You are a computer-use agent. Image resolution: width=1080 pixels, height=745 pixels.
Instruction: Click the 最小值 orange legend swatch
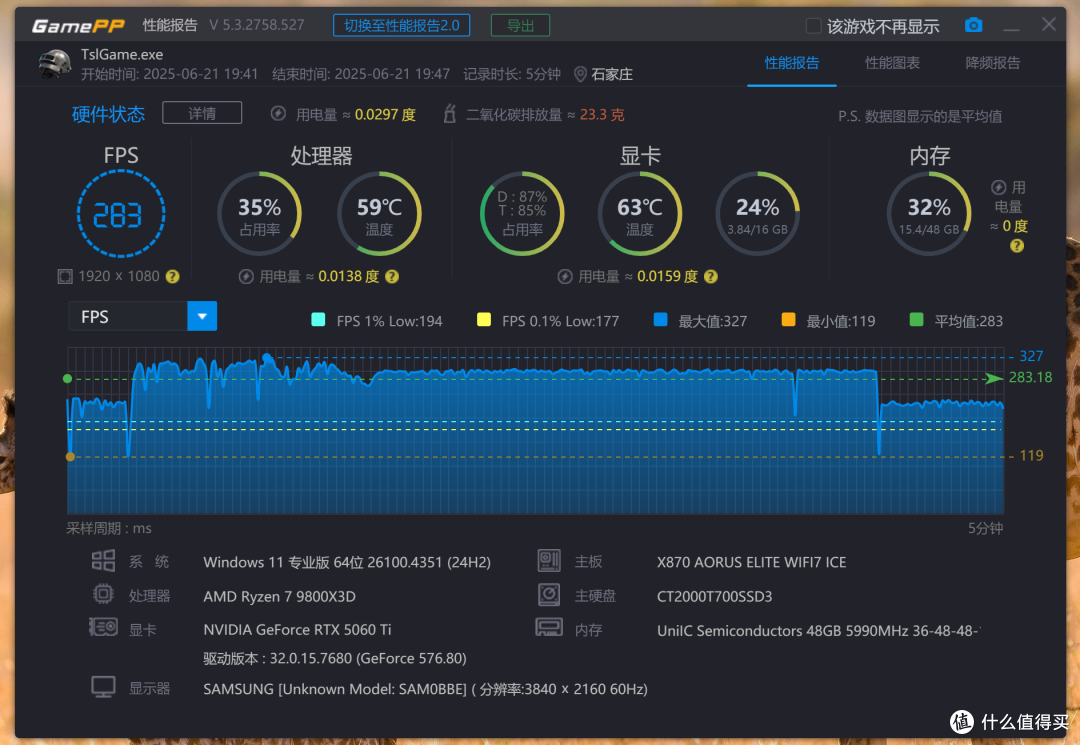[788, 319]
